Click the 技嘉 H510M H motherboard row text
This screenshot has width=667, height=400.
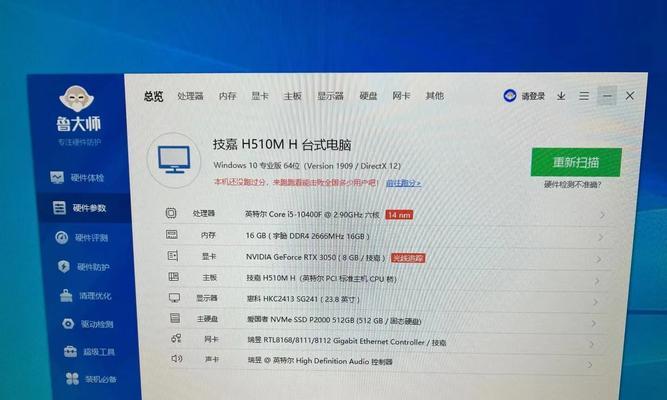click(322, 278)
